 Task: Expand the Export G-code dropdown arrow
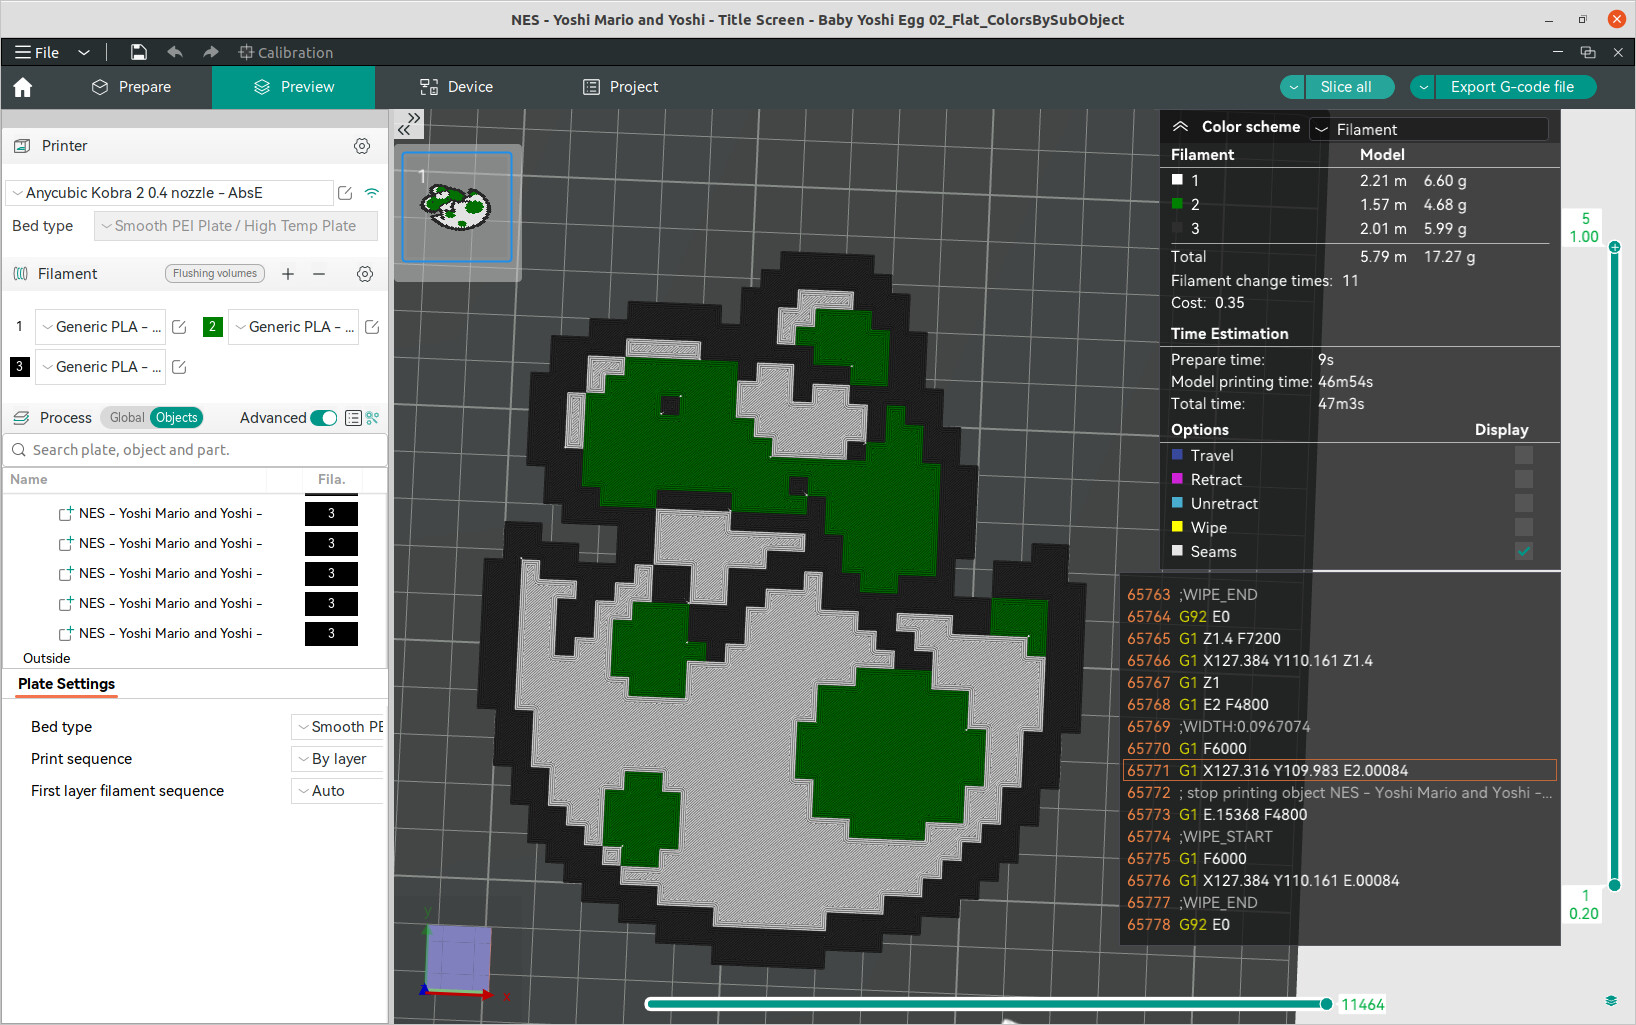pos(1423,87)
